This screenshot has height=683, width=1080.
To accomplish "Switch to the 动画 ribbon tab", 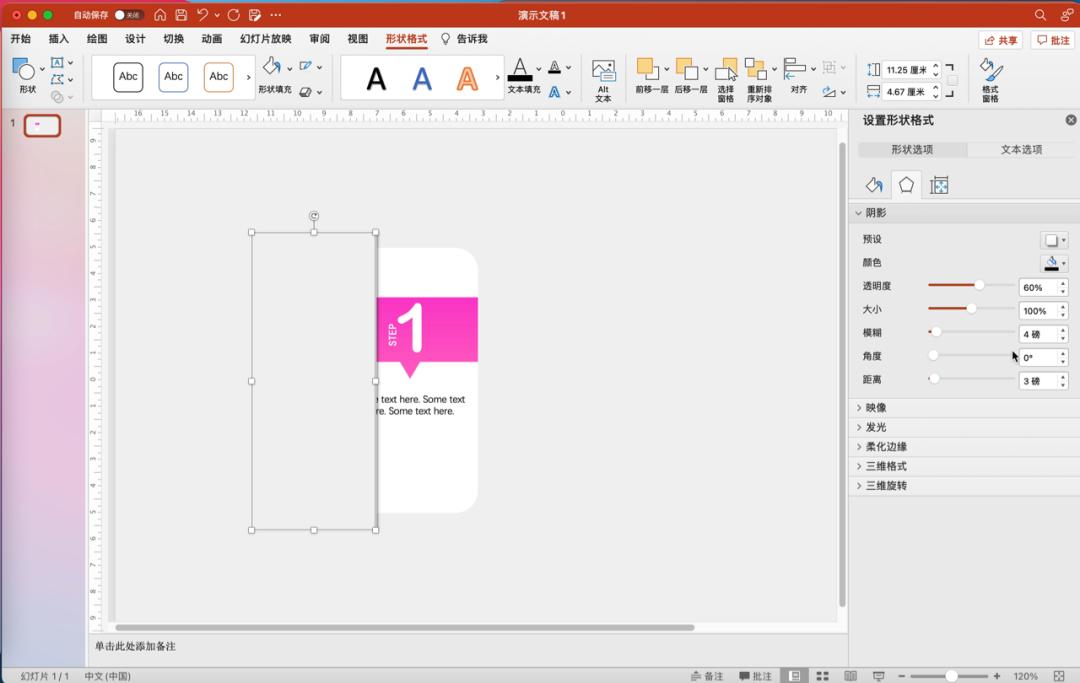I will (214, 38).
